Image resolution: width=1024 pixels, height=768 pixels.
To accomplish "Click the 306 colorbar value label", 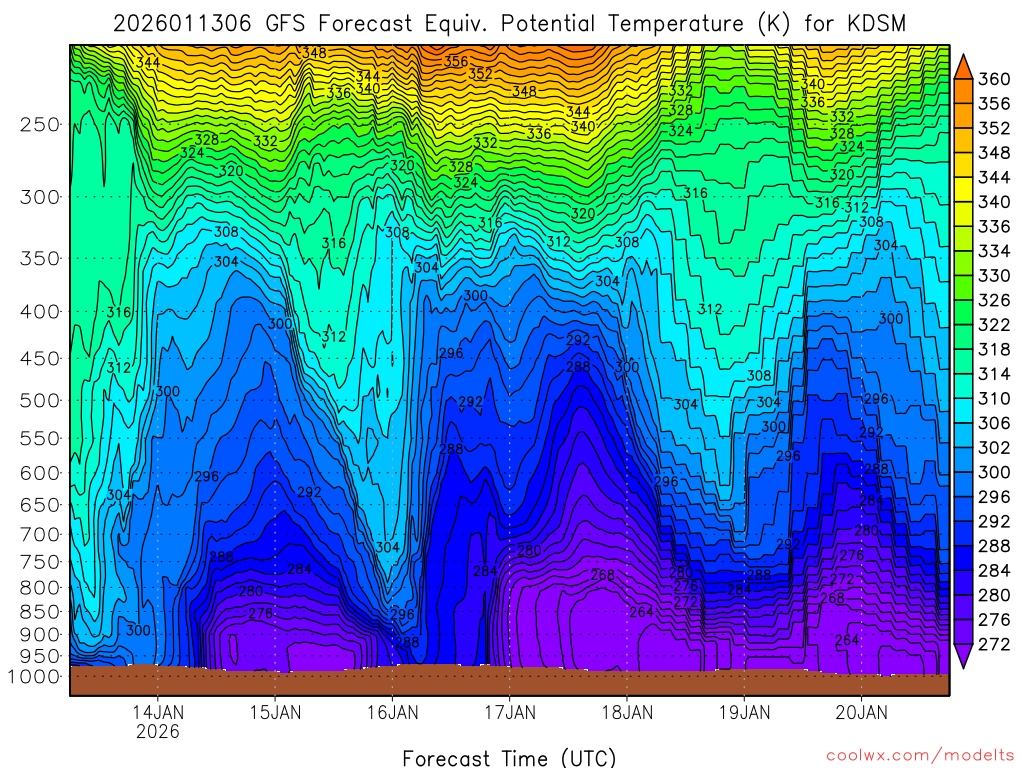I will pyautogui.click(x=994, y=423).
